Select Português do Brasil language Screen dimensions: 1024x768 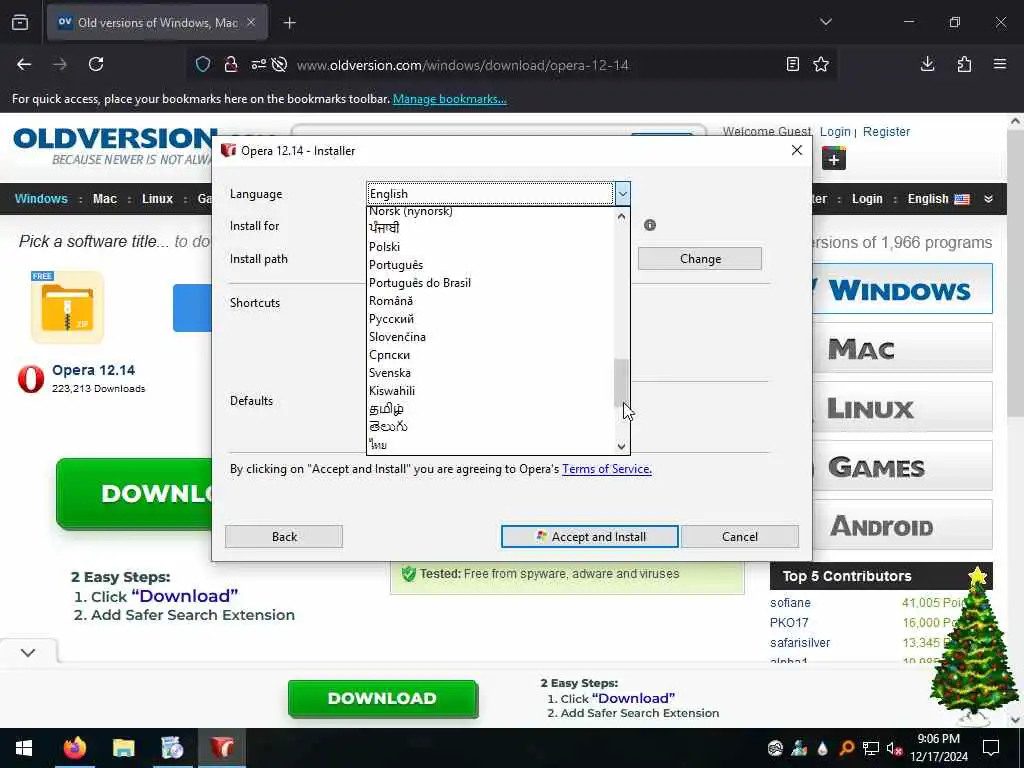point(490,283)
